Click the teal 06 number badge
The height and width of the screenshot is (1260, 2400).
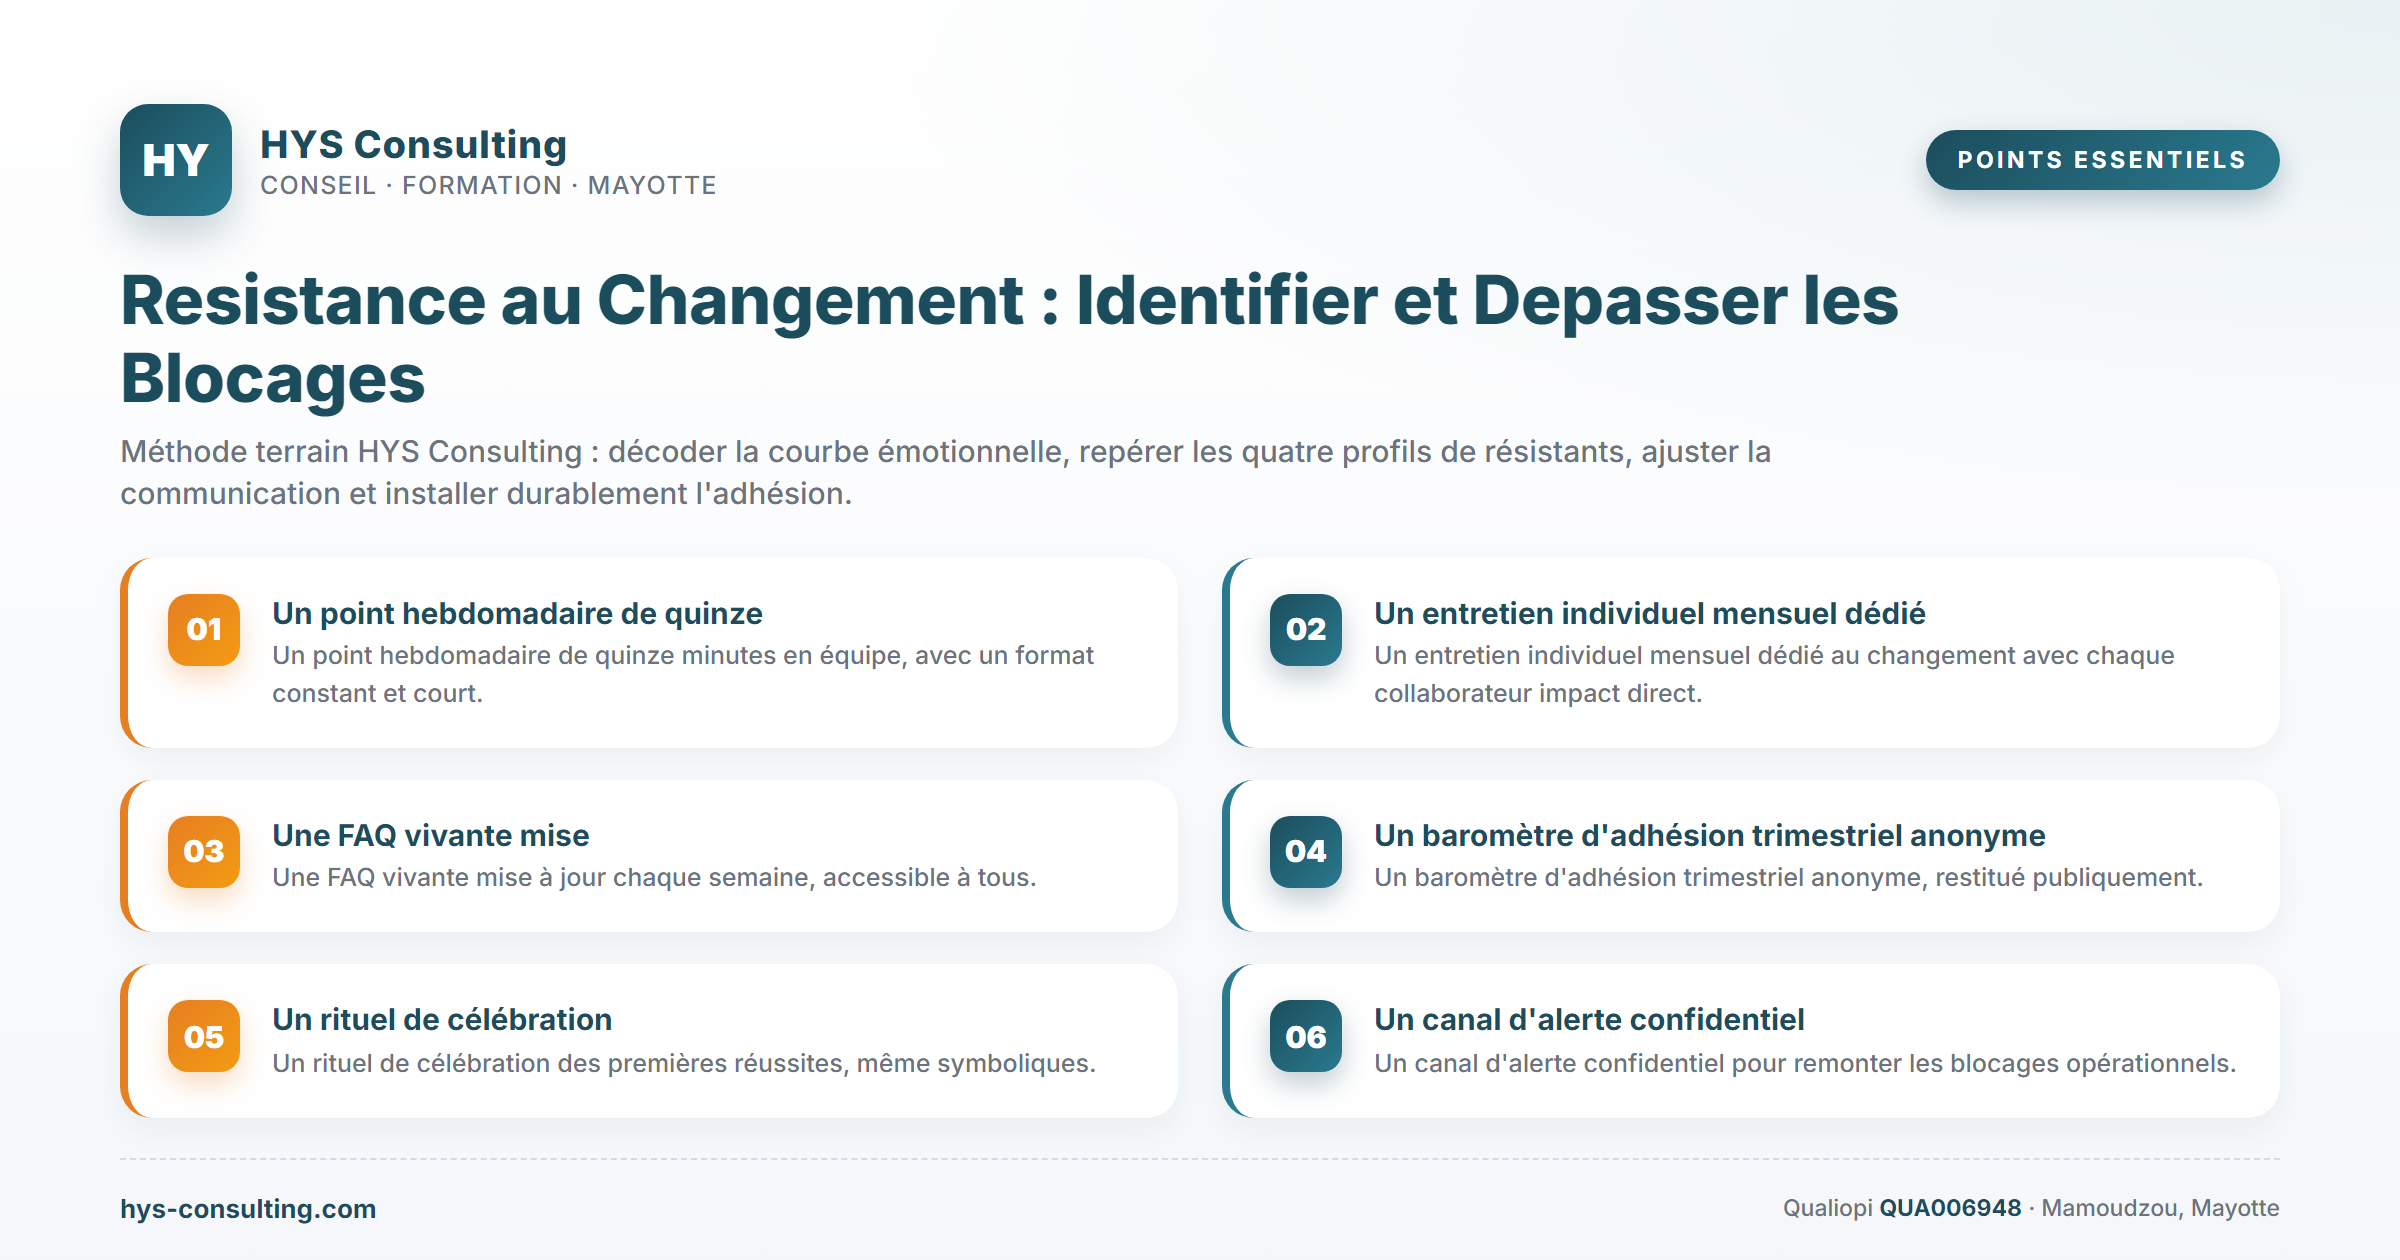pos(1306,1037)
